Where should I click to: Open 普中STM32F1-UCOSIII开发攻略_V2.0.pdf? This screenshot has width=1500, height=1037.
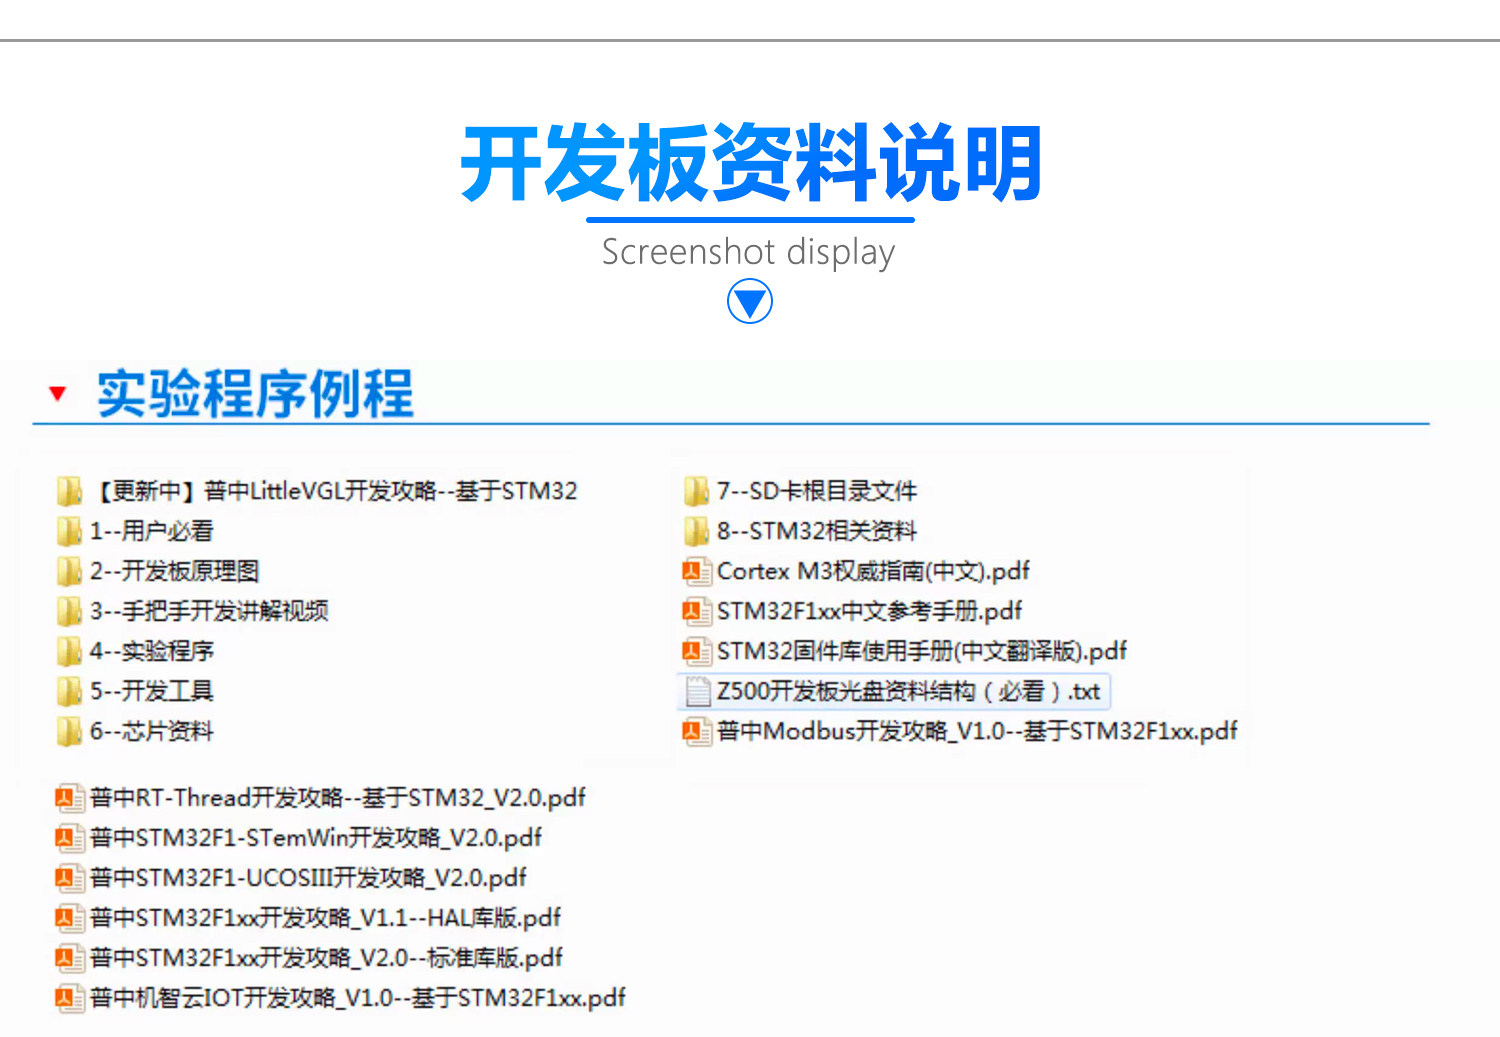tap(307, 878)
